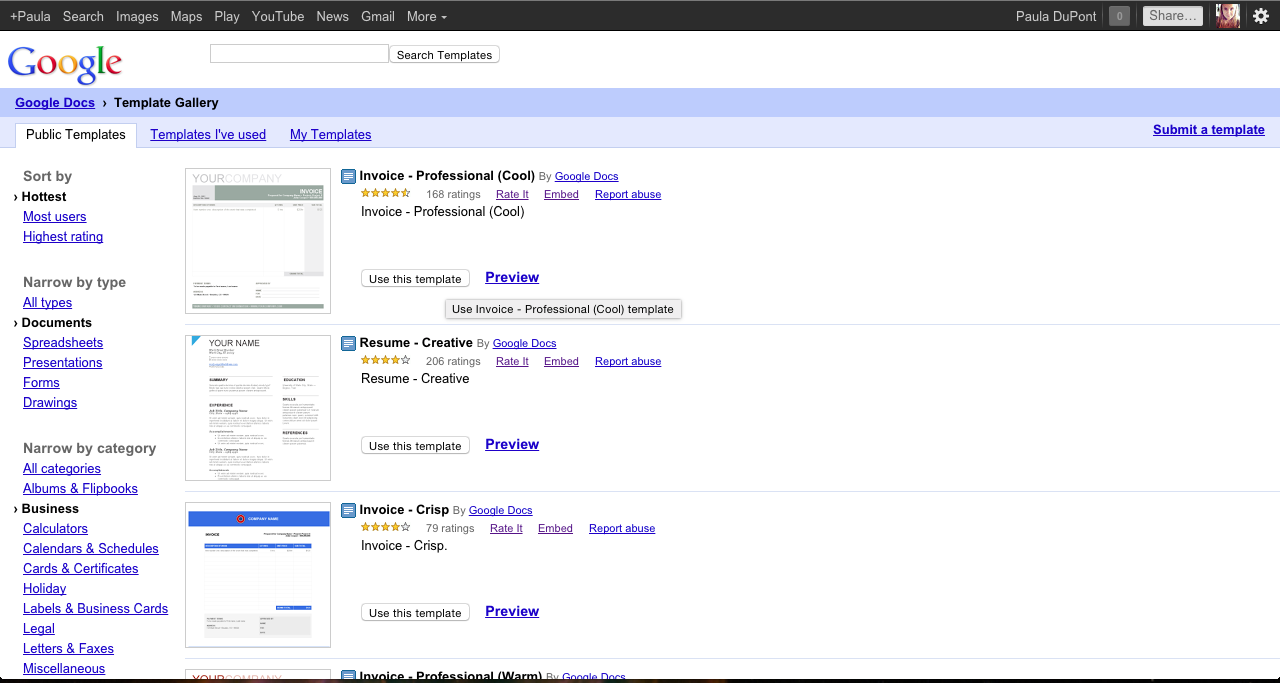Open the settings gear icon
The width and height of the screenshot is (1280, 683).
click(x=1261, y=16)
